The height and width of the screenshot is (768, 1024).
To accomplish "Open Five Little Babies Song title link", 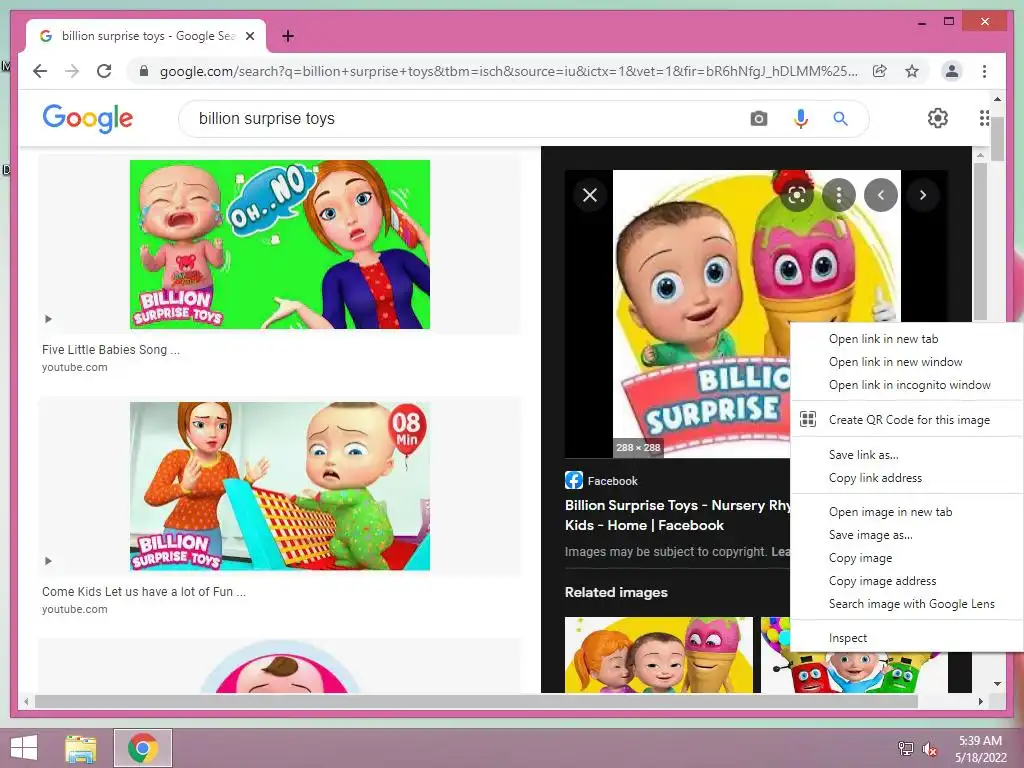I will point(110,349).
